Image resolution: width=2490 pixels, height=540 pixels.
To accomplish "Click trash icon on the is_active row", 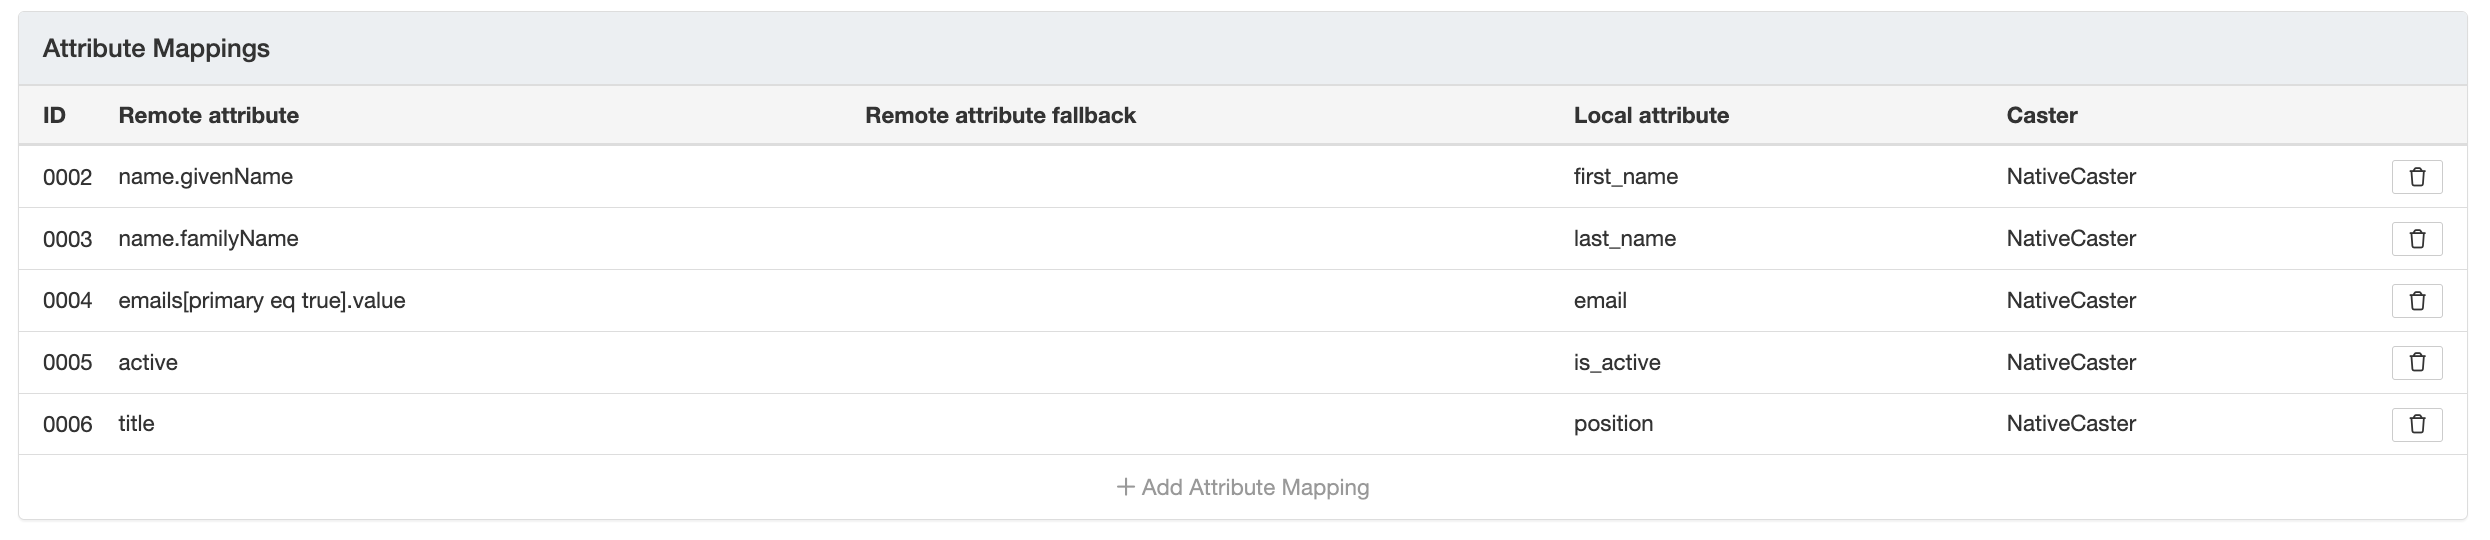I will 2416,362.
